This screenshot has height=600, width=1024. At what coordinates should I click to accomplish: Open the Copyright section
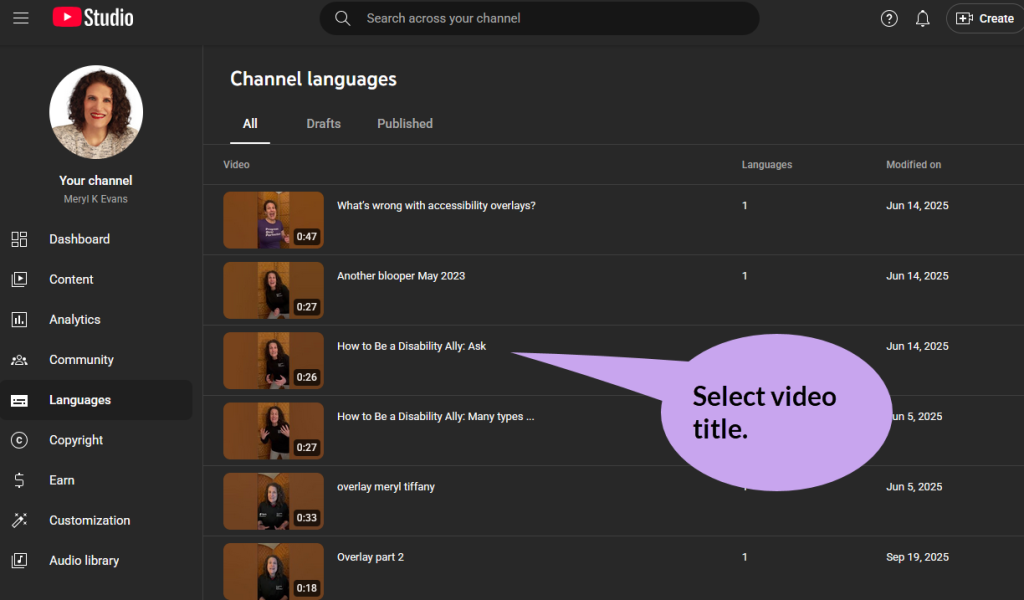[x=78, y=440]
